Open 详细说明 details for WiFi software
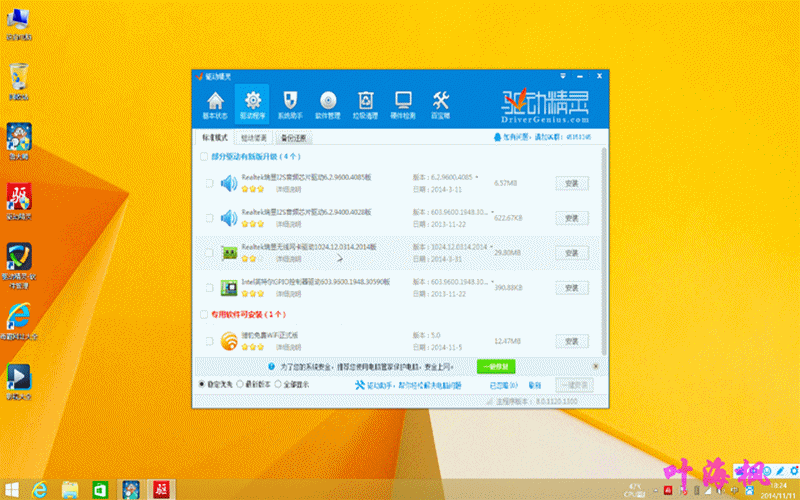Screen dimensions: 800x500 tap(289, 347)
